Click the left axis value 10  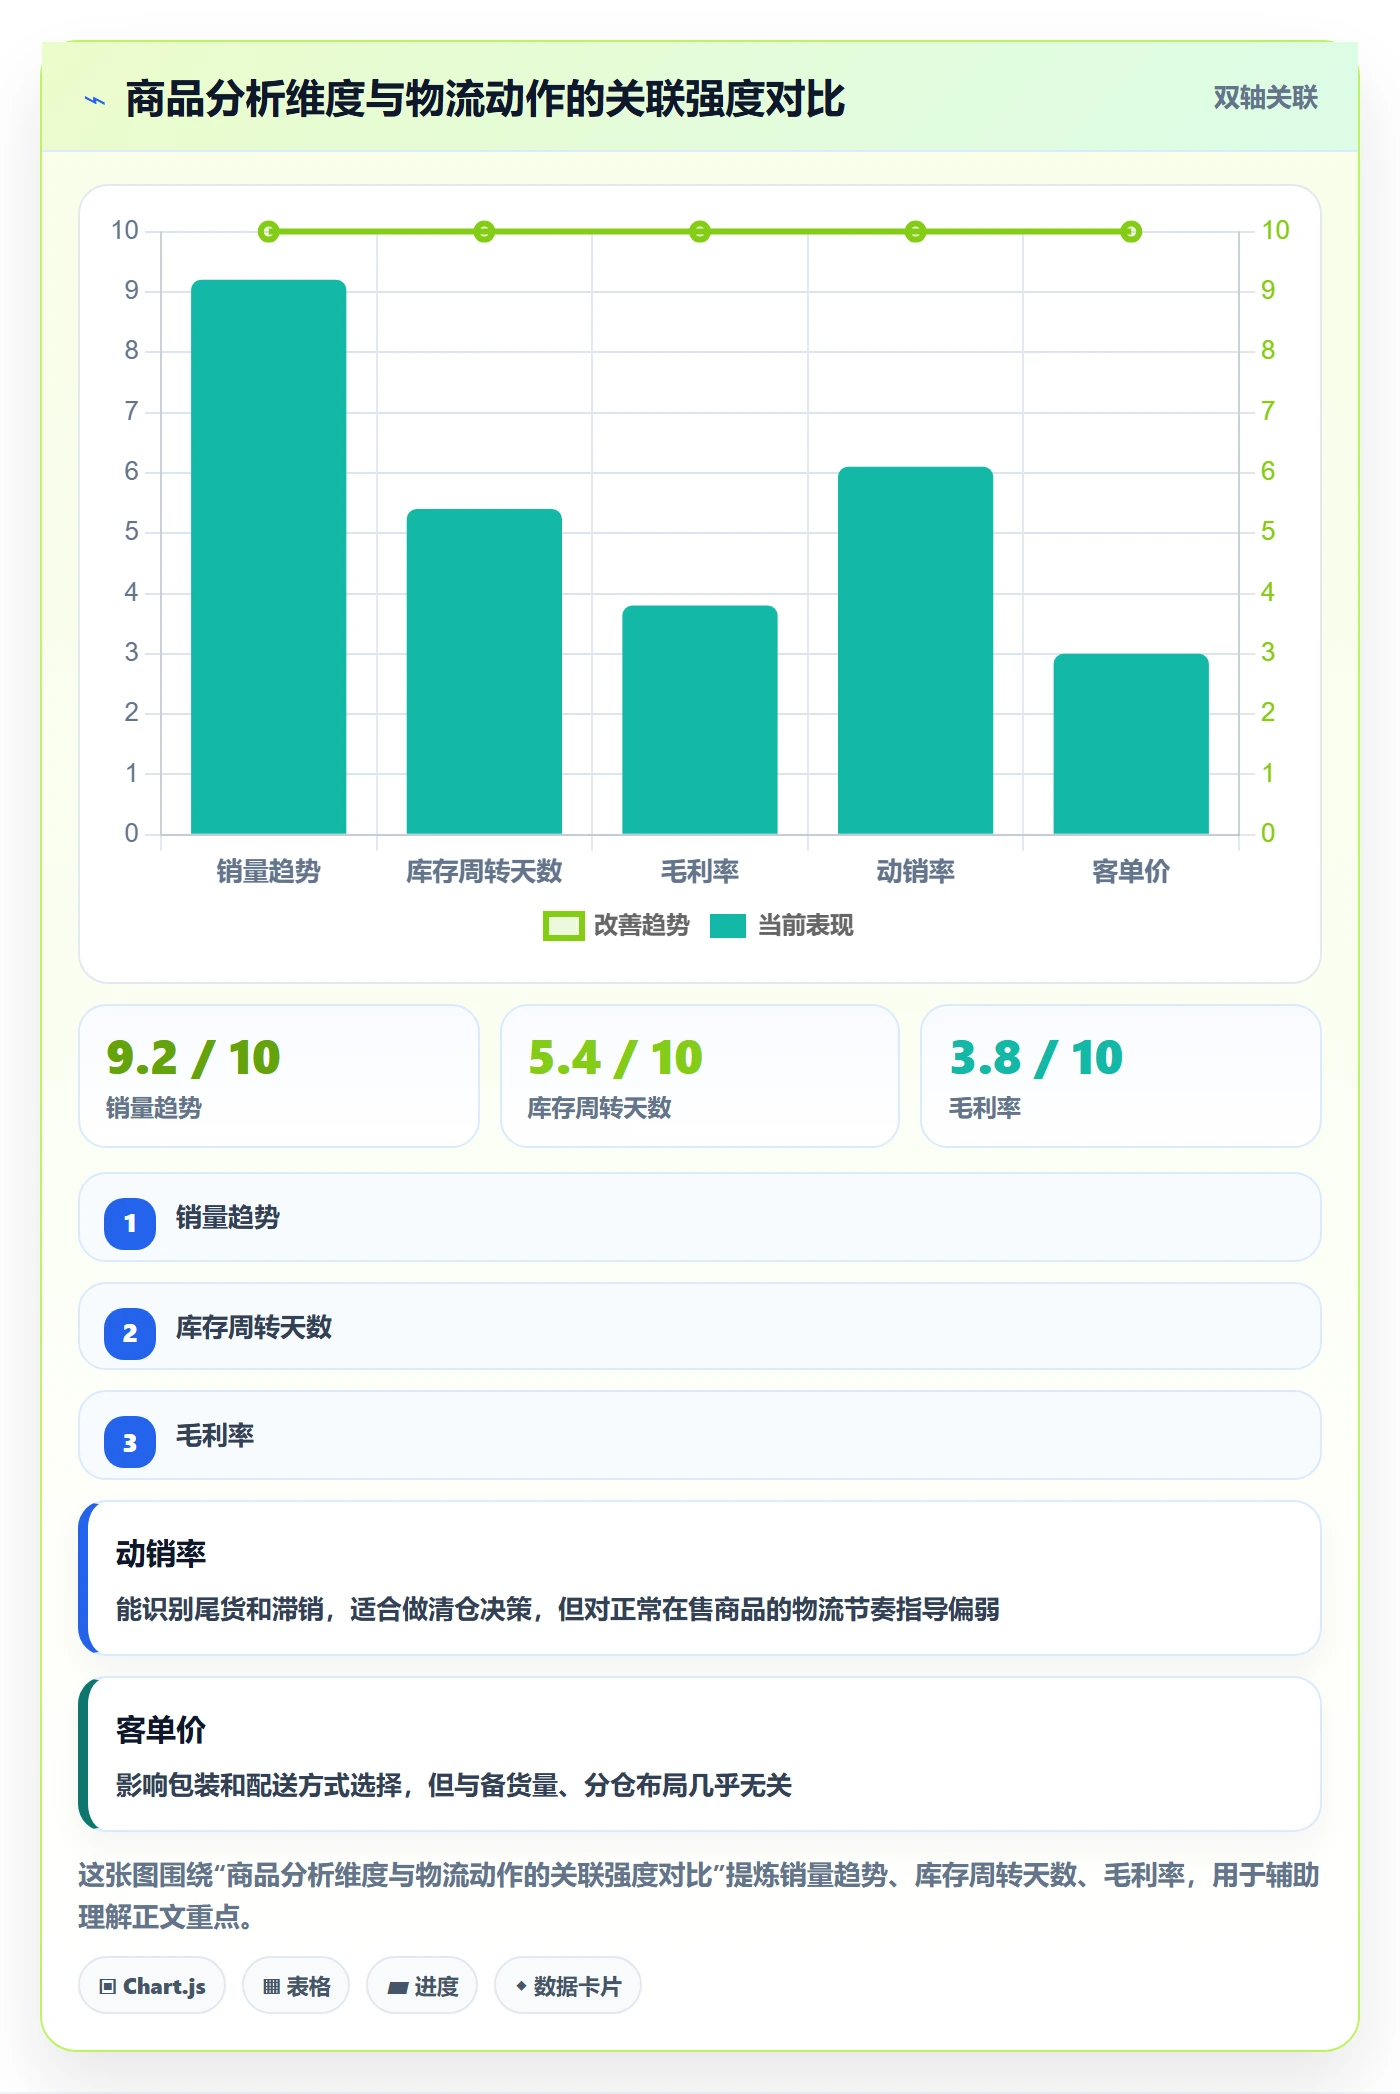pos(125,231)
